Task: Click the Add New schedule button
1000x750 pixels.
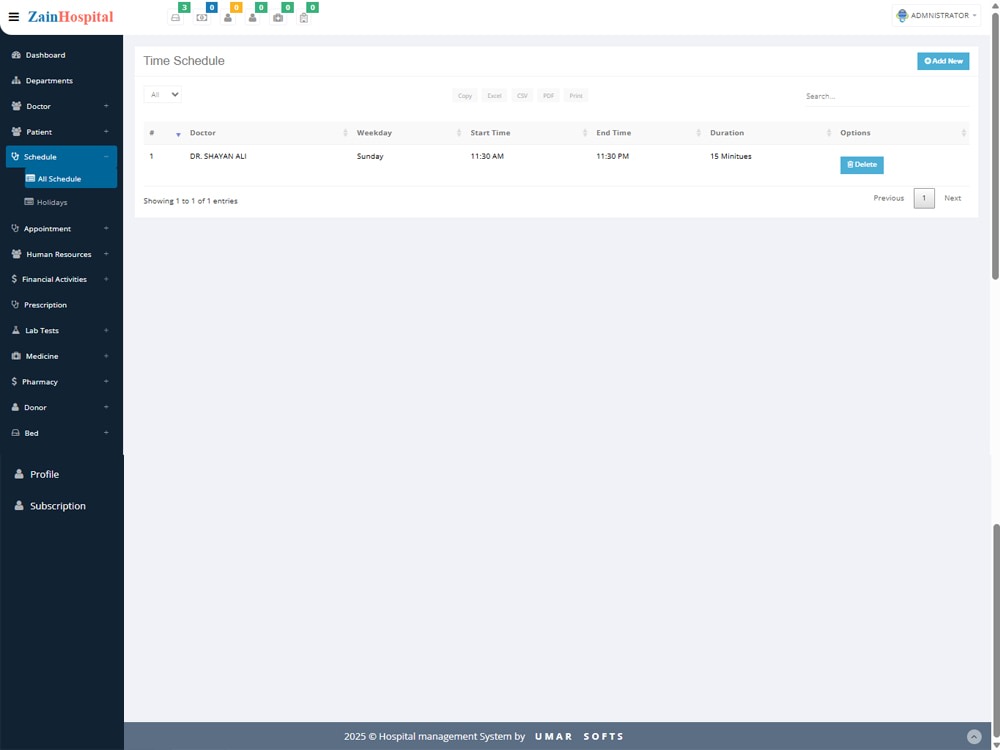Action: (943, 61)
